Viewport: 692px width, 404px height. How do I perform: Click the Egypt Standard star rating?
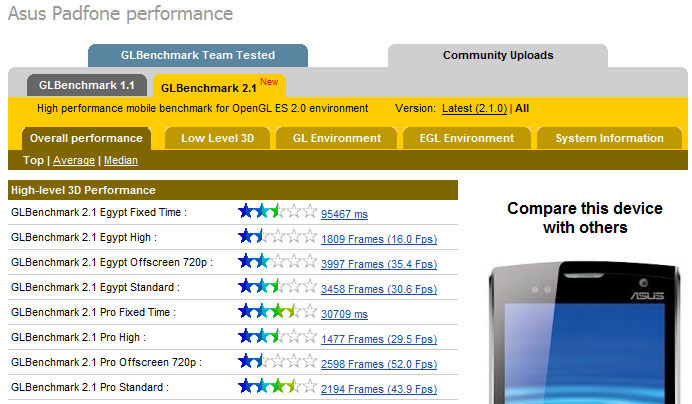(x=277, y=286)
